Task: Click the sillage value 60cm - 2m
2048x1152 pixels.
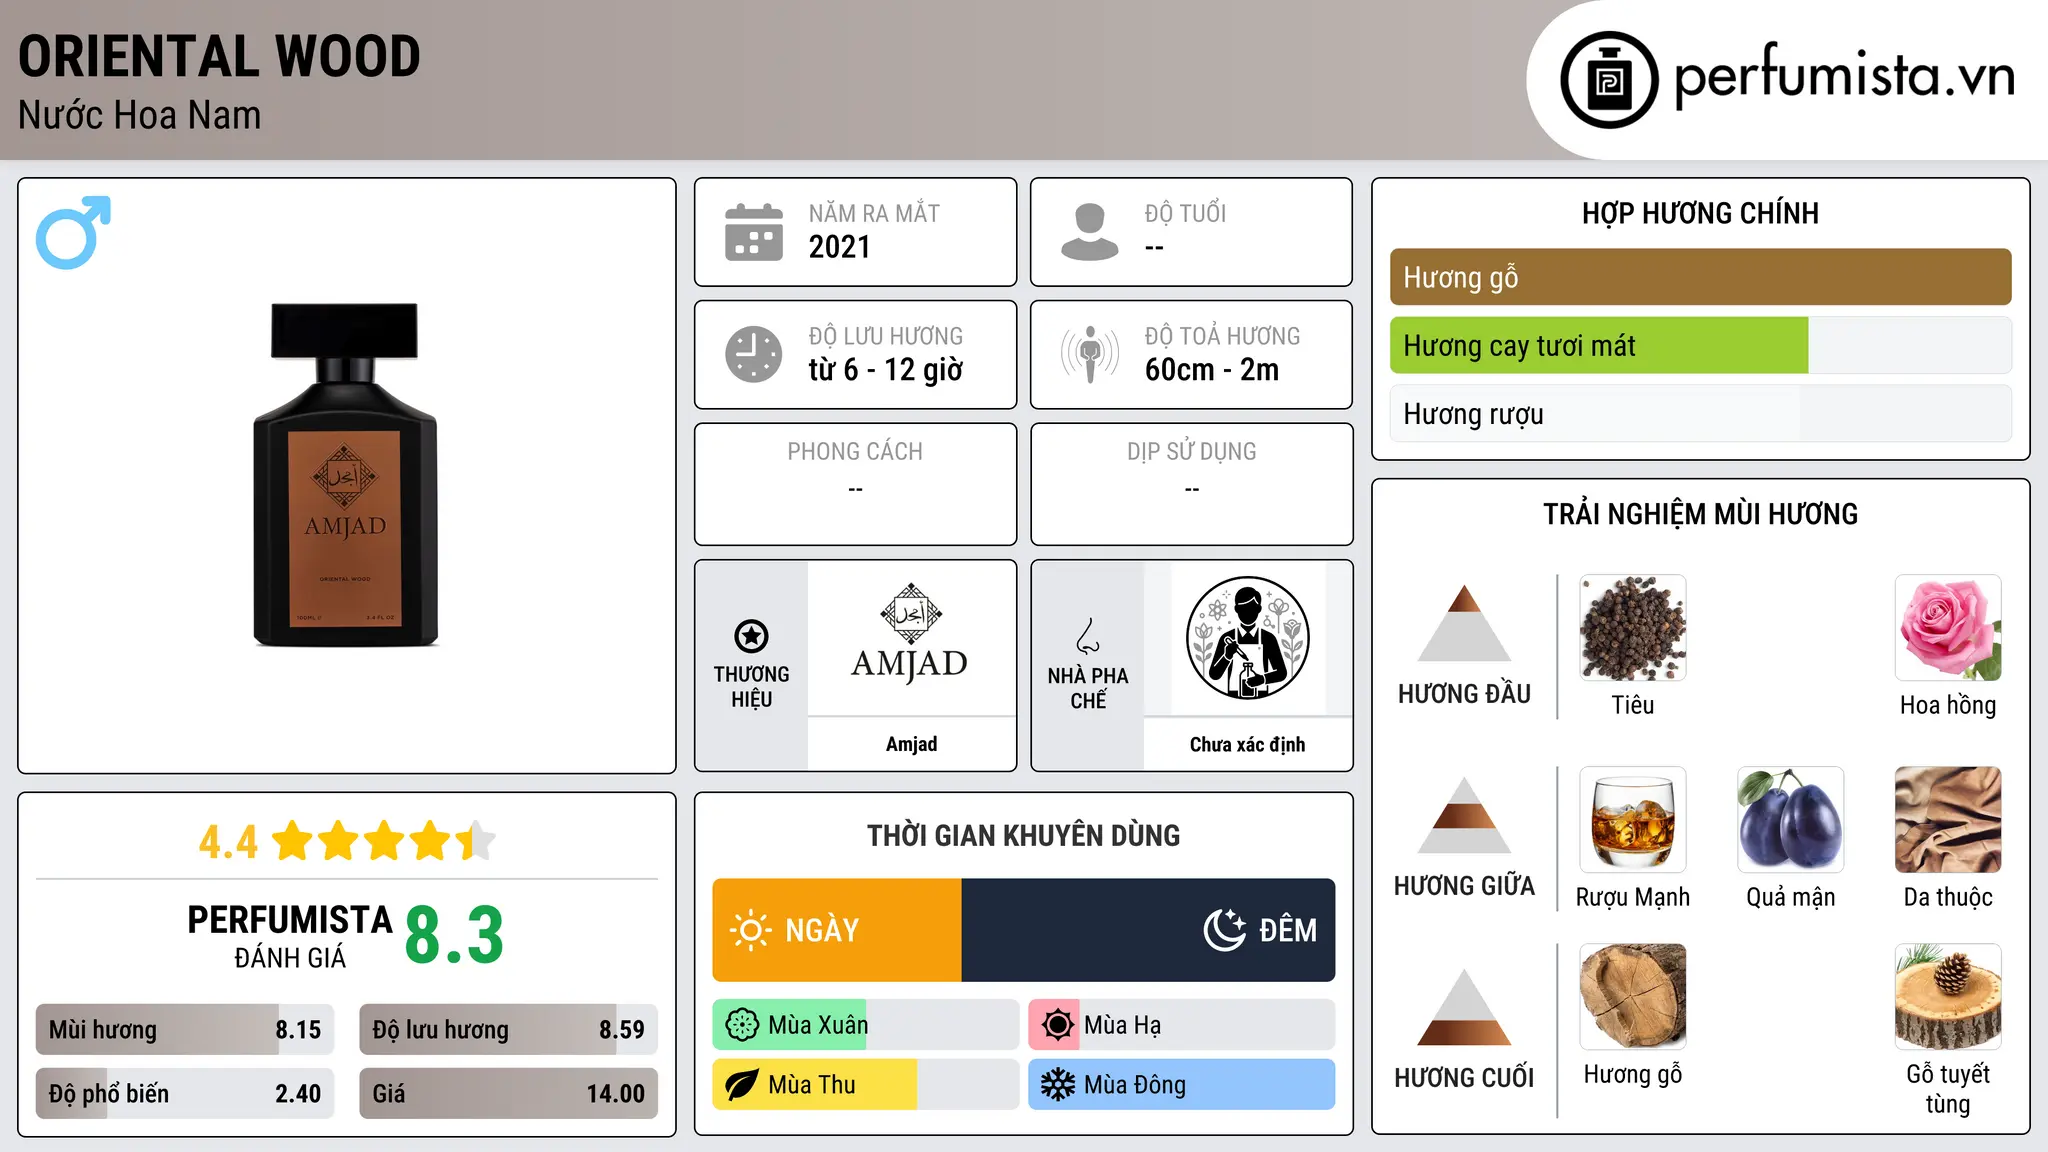Action: [1211, 370]
